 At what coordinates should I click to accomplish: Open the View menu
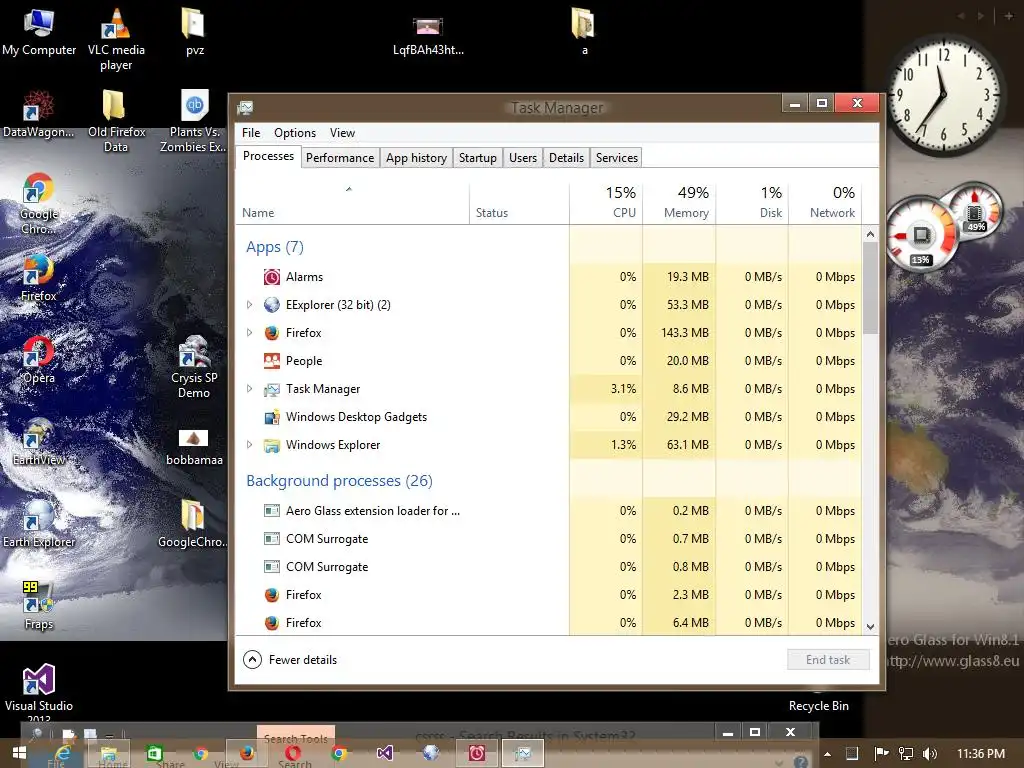[342, 133]
